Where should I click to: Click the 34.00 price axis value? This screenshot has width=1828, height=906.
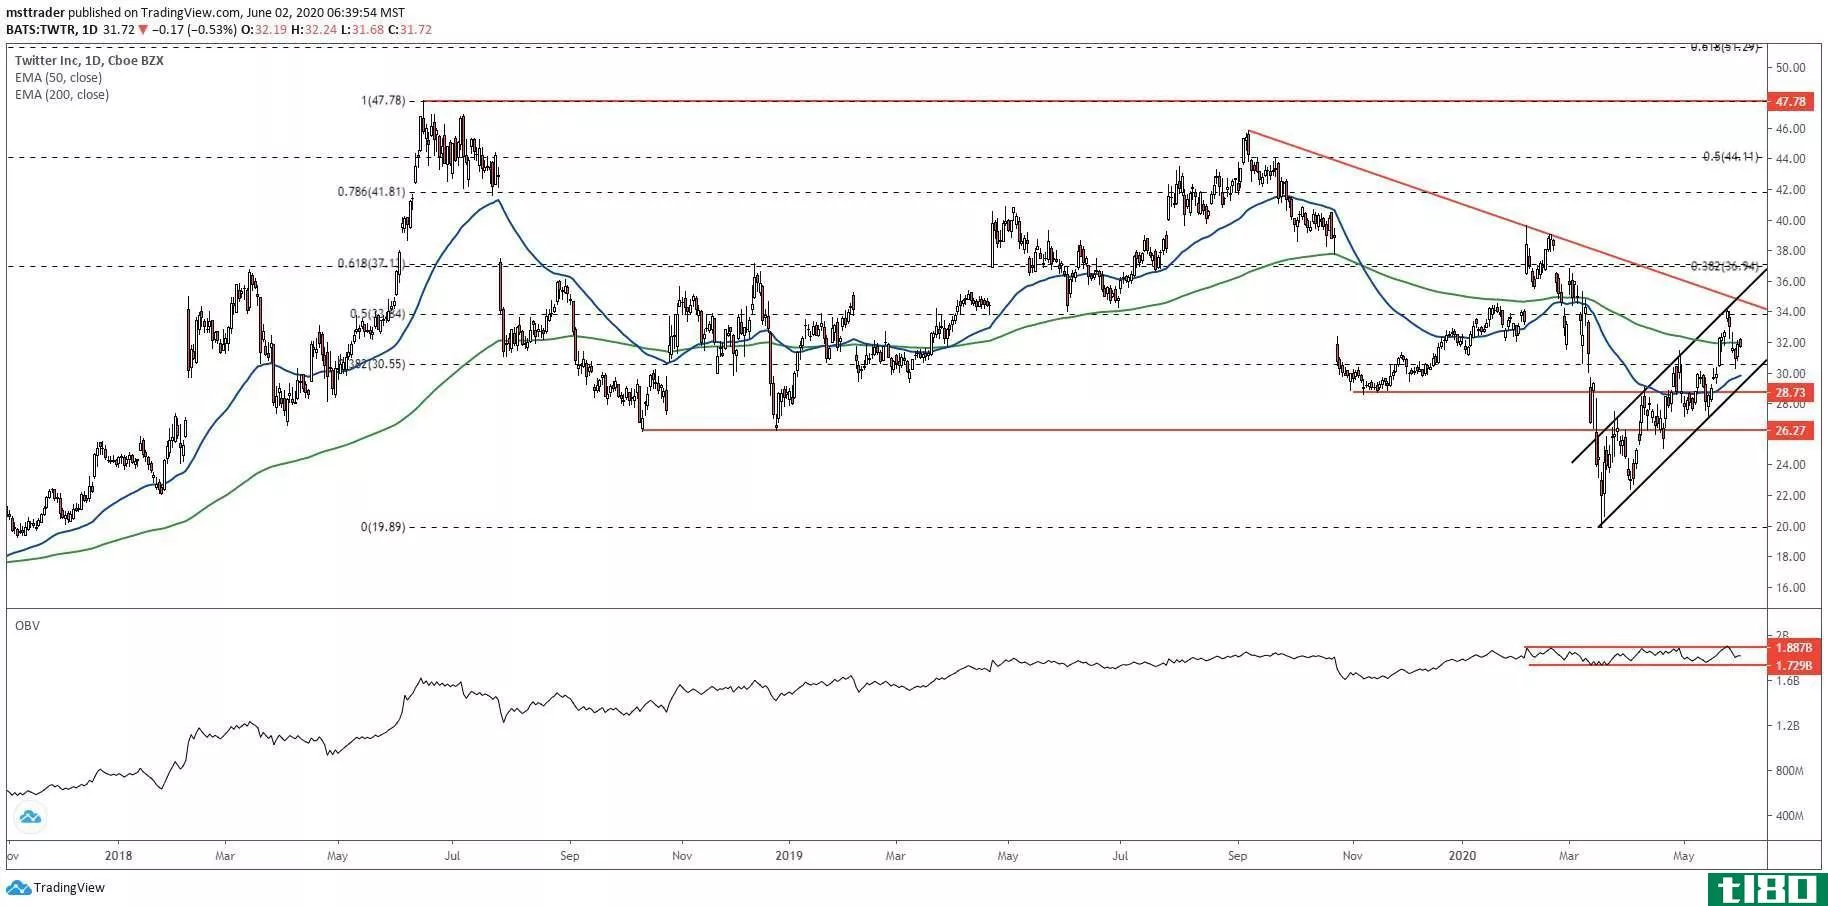1790,312
